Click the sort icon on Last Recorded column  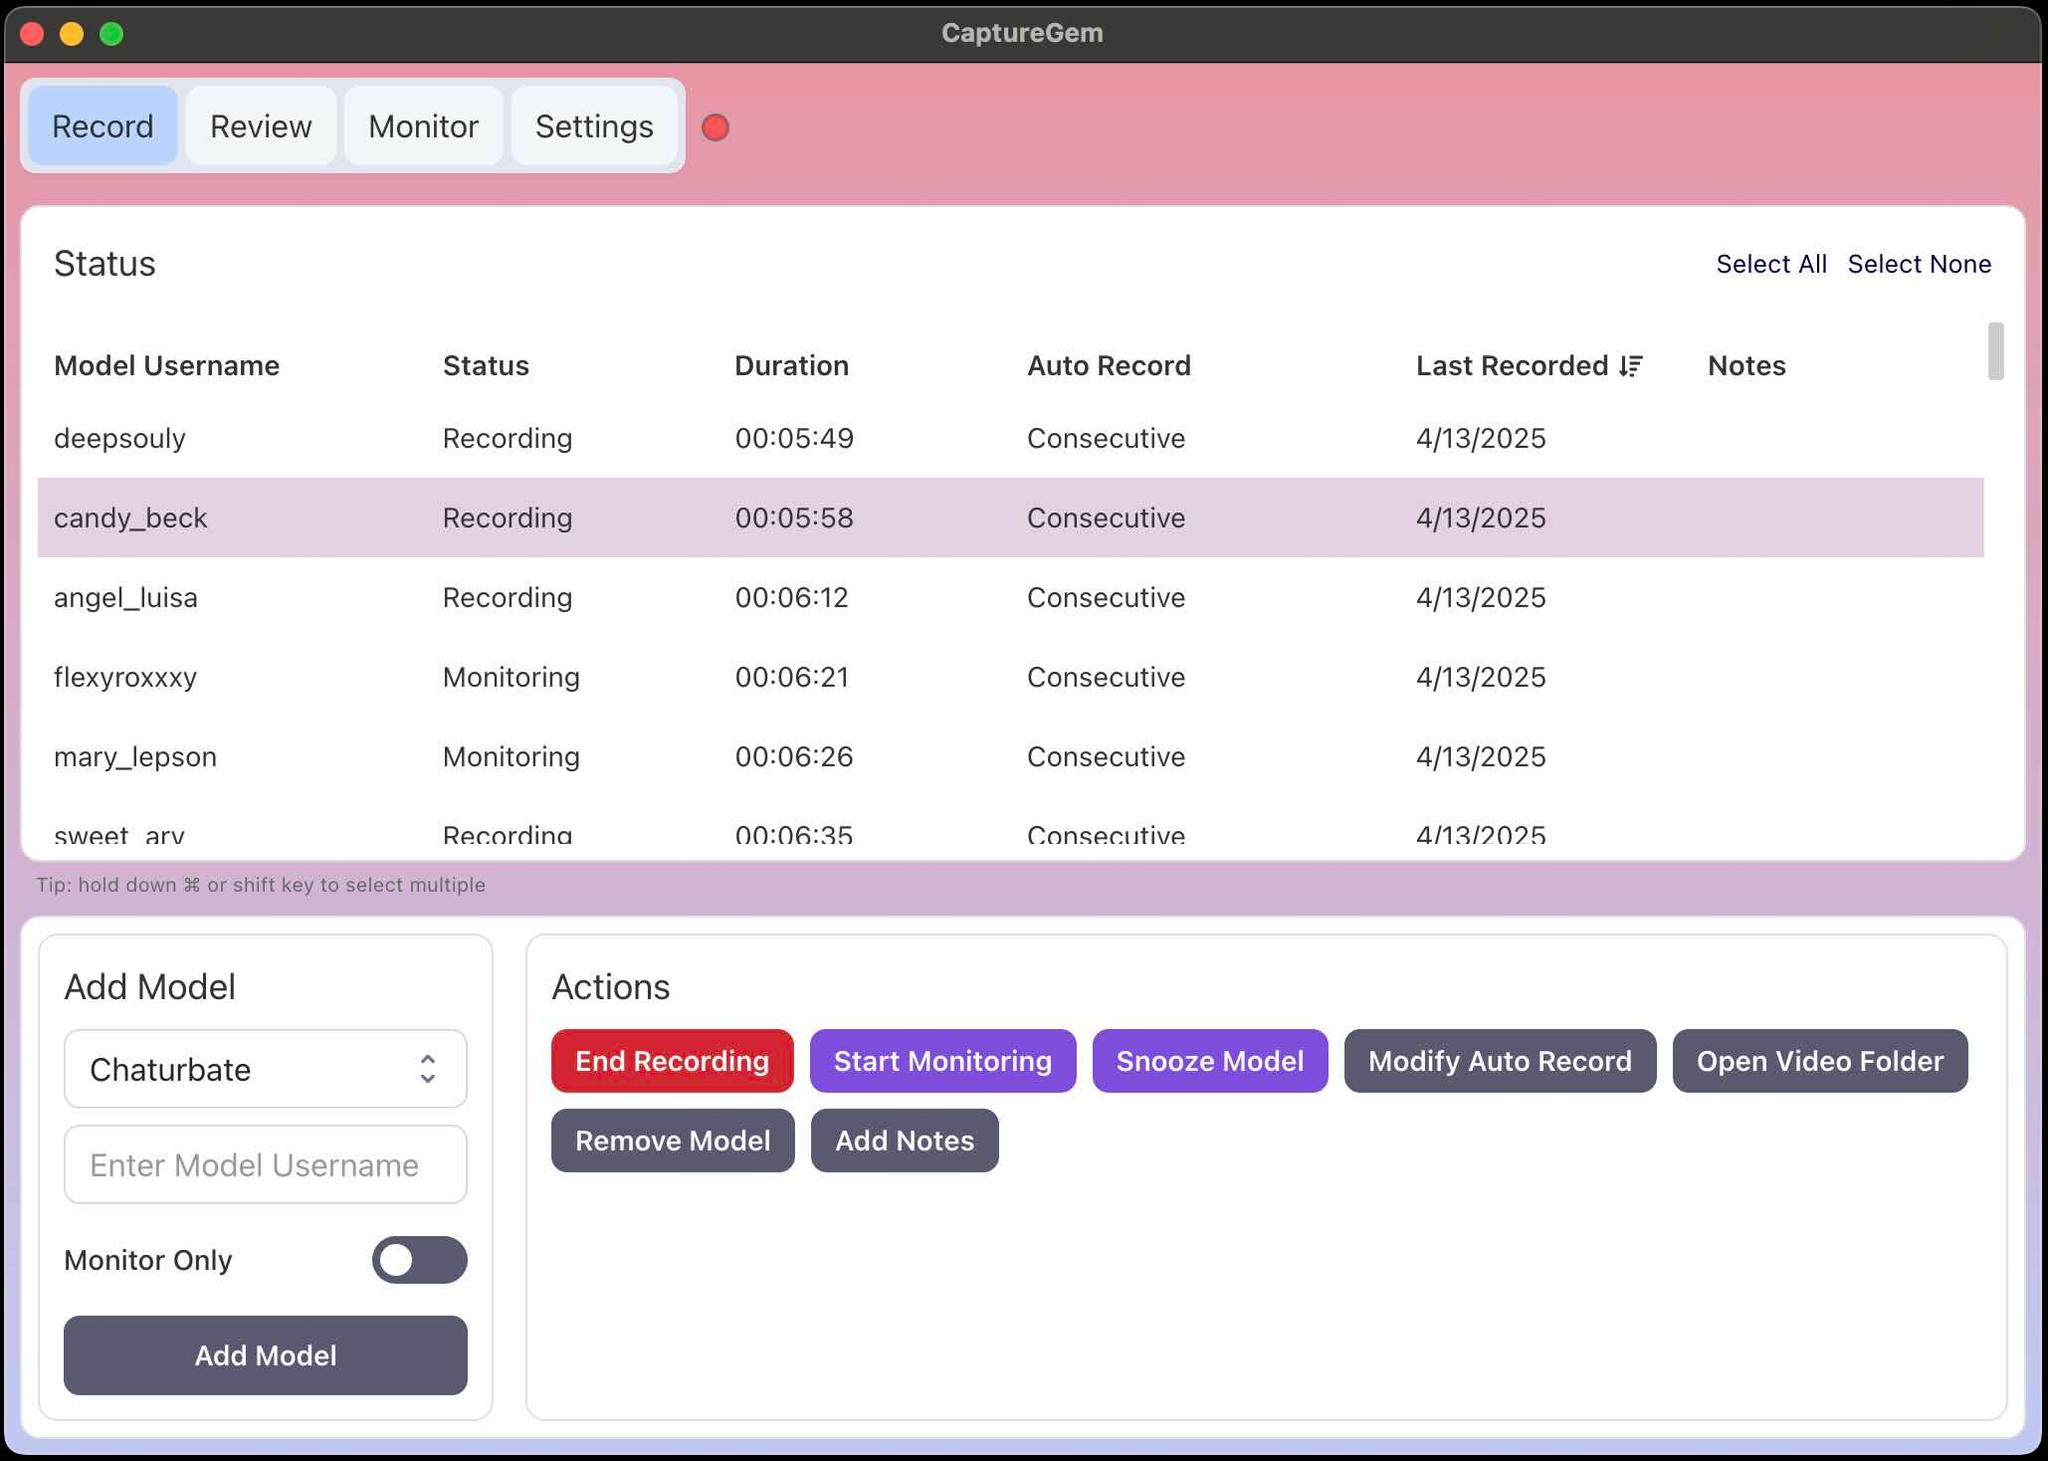[x=1631, y=366]
